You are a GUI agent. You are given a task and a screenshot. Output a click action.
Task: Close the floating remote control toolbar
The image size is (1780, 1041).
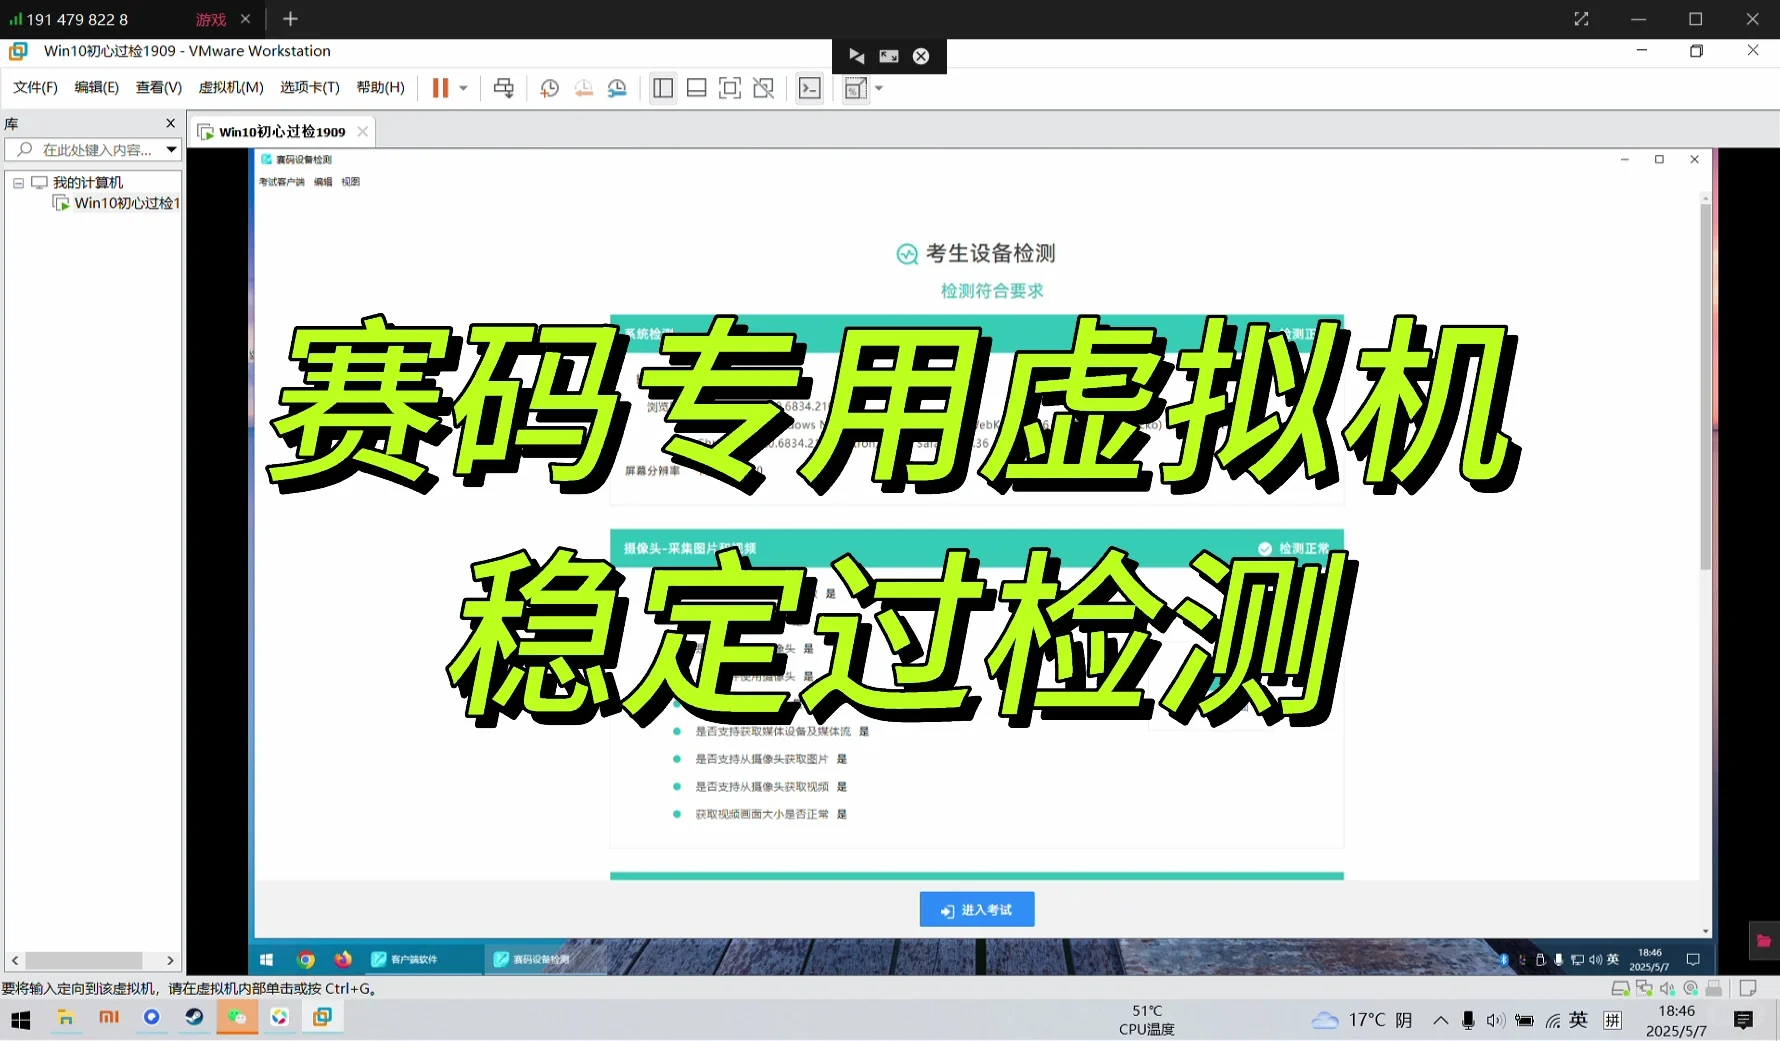921,56
